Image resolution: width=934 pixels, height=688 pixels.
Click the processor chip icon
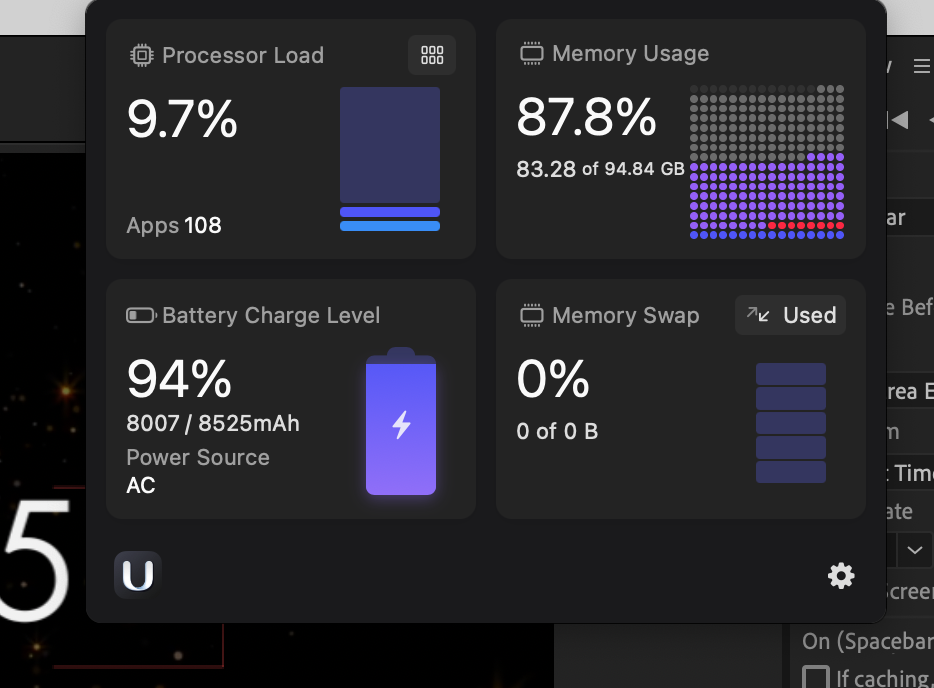(x=142, y=55)
